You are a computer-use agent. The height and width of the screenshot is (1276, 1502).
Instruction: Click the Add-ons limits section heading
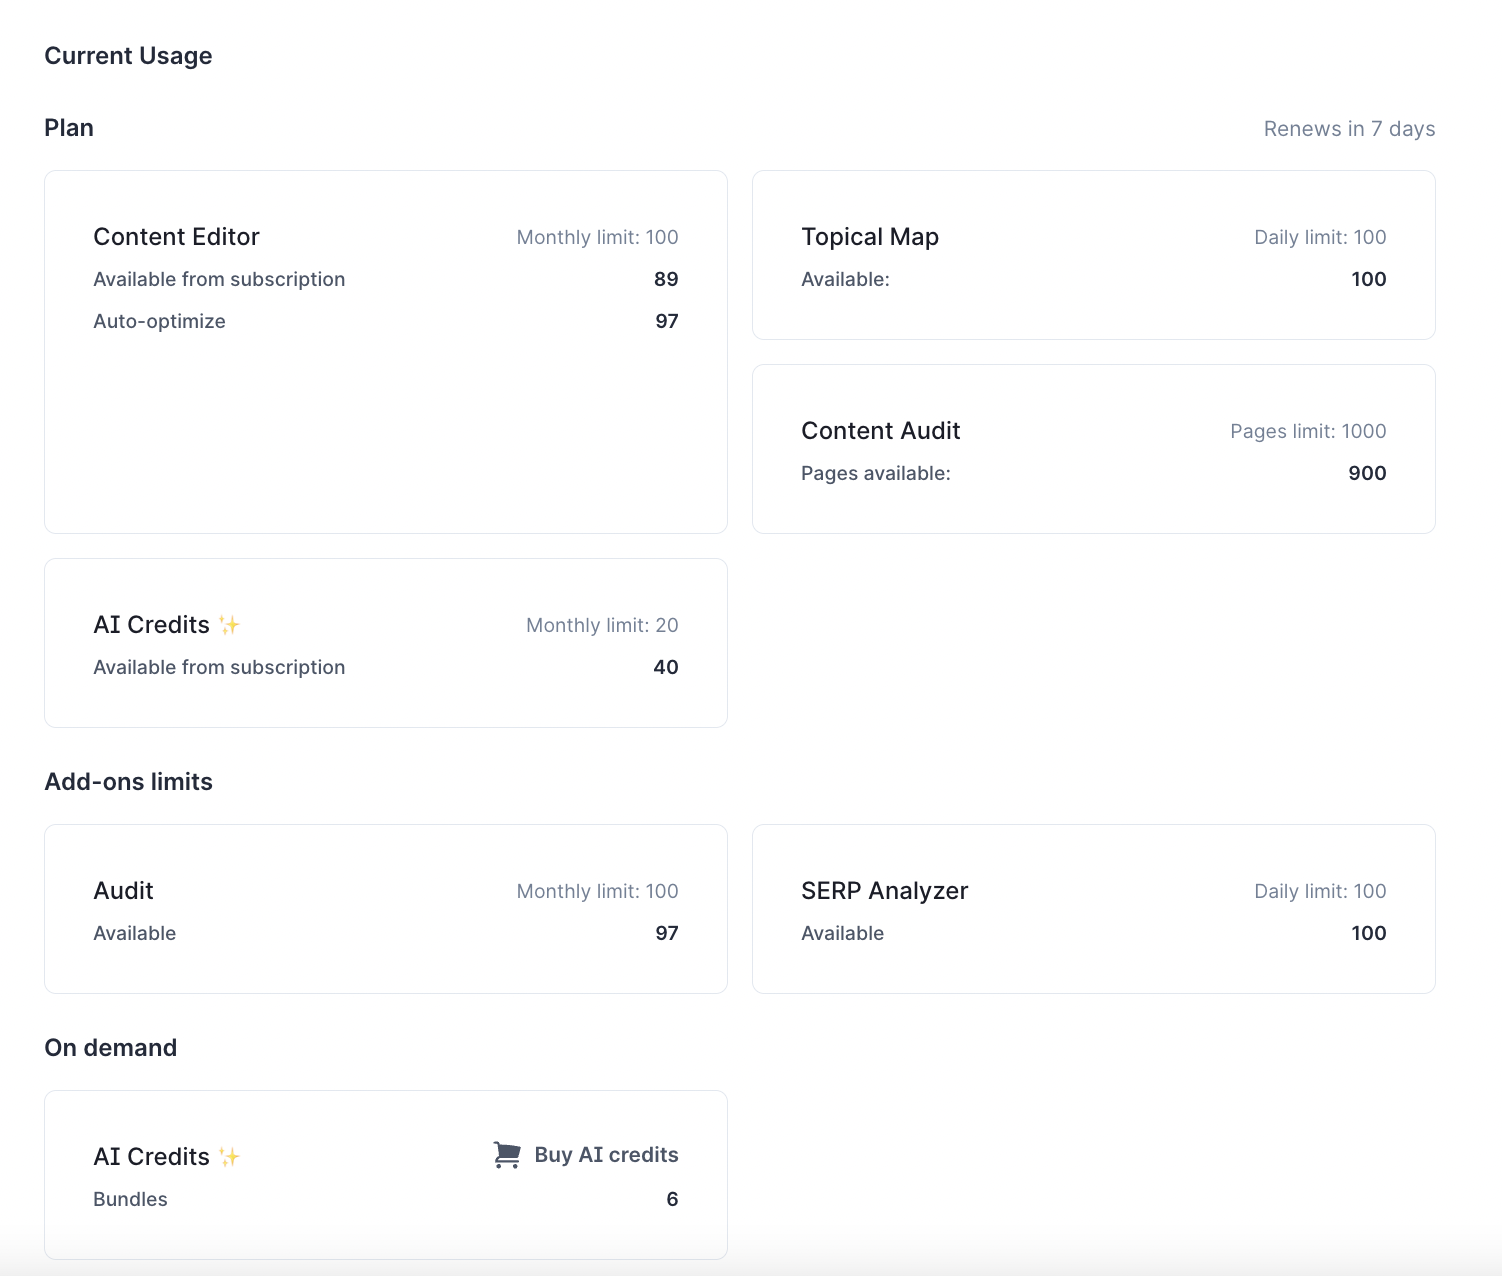pos(128,782)
